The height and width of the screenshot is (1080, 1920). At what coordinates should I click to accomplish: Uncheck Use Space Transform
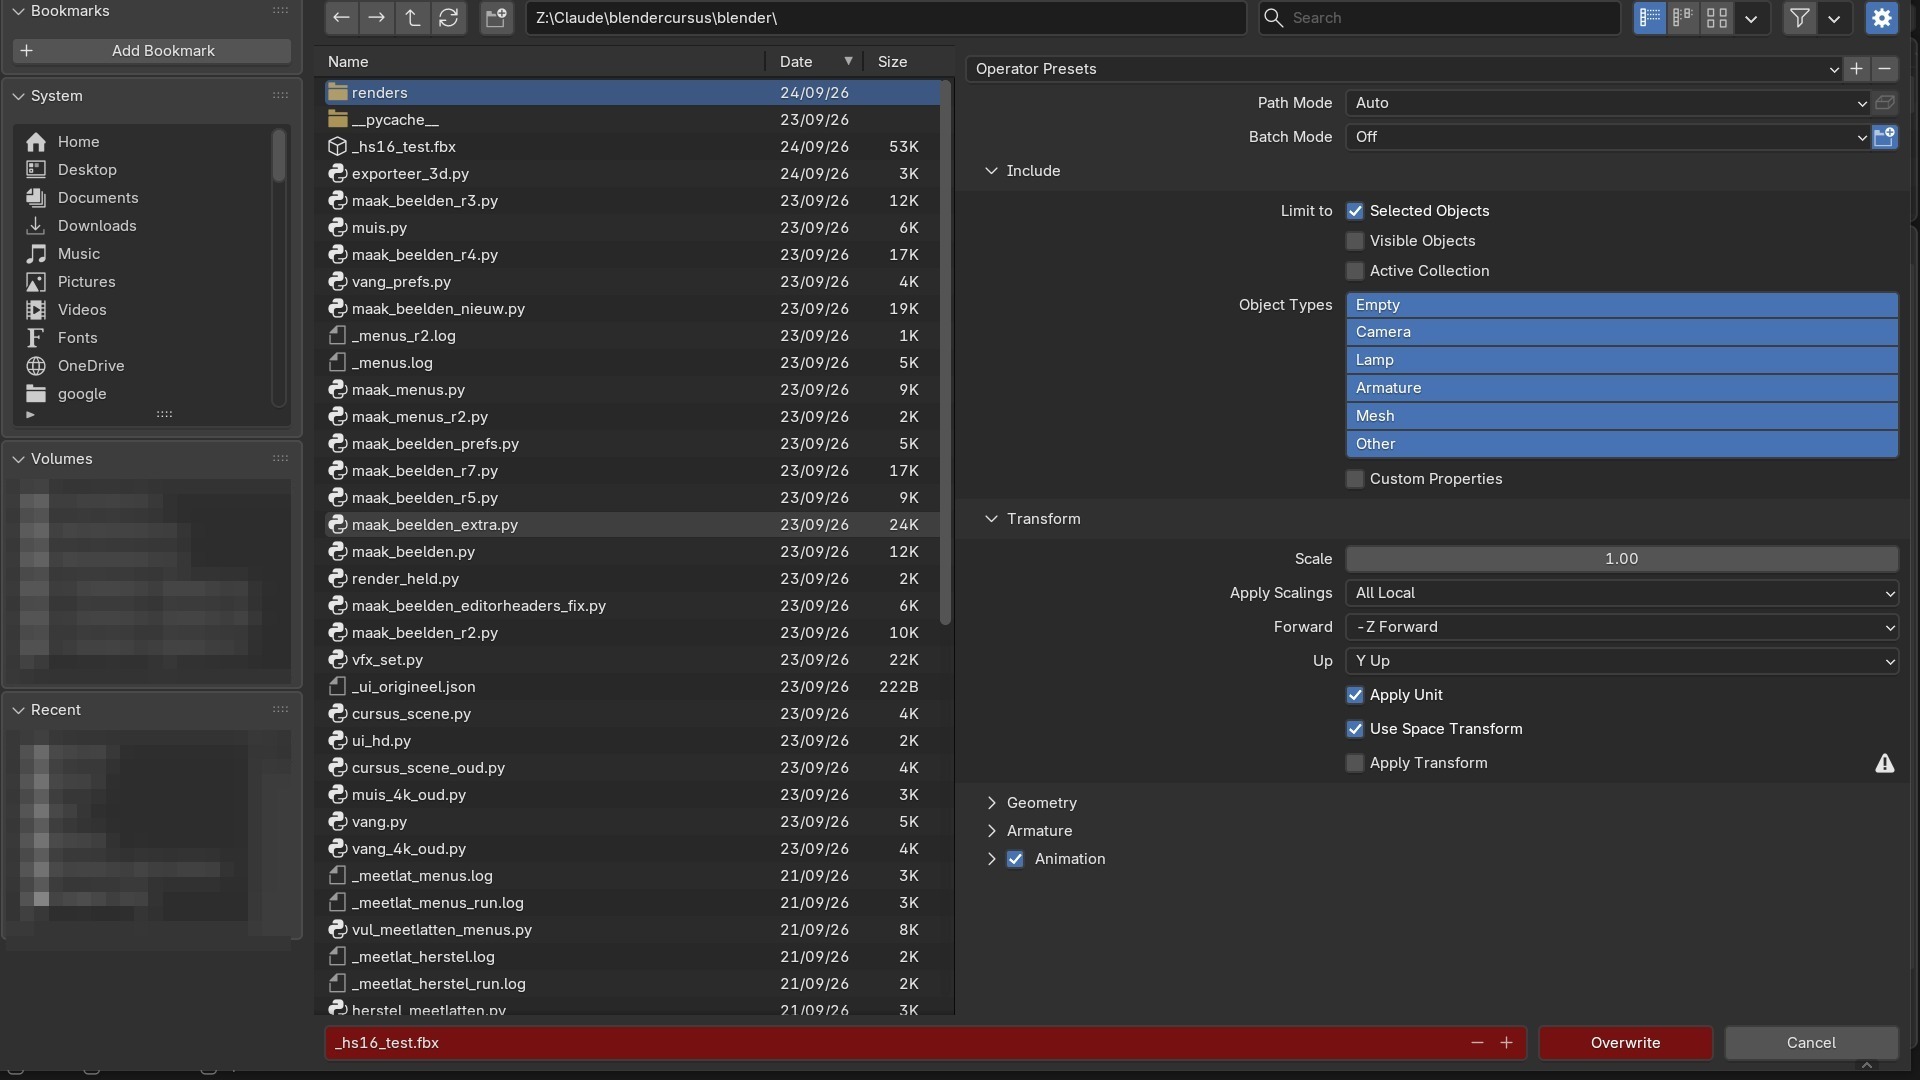pyautogui.click(x=1355, y=729)
